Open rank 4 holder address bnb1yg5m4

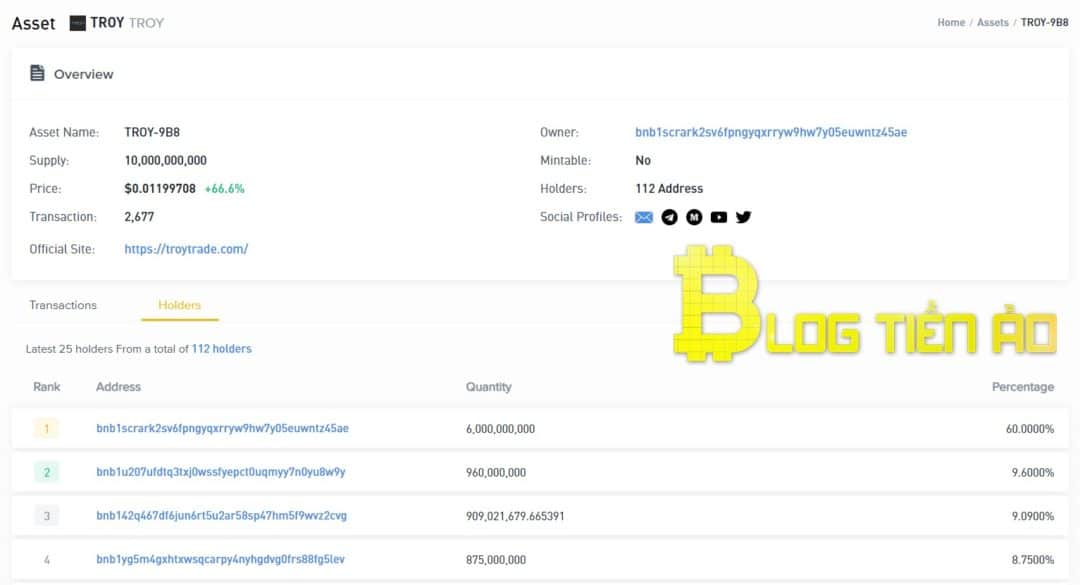tap(220, 560)
